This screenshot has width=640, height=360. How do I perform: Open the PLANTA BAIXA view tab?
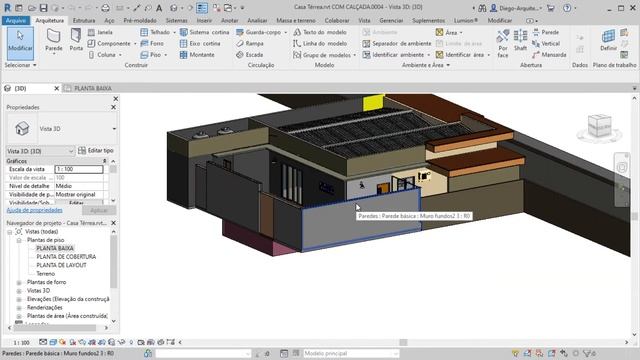tap(93, 88)
